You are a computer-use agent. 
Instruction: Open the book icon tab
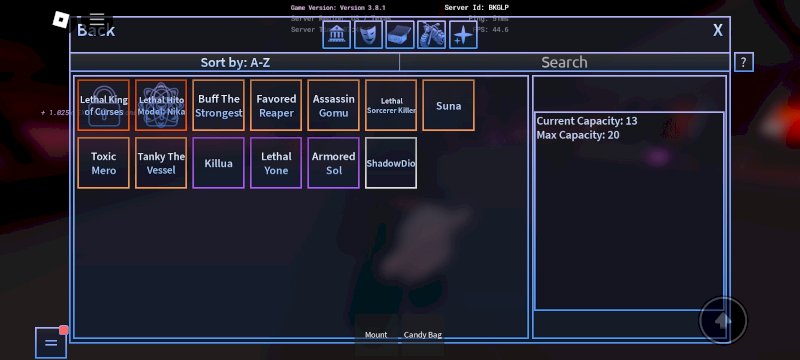[x=400, y=35]
